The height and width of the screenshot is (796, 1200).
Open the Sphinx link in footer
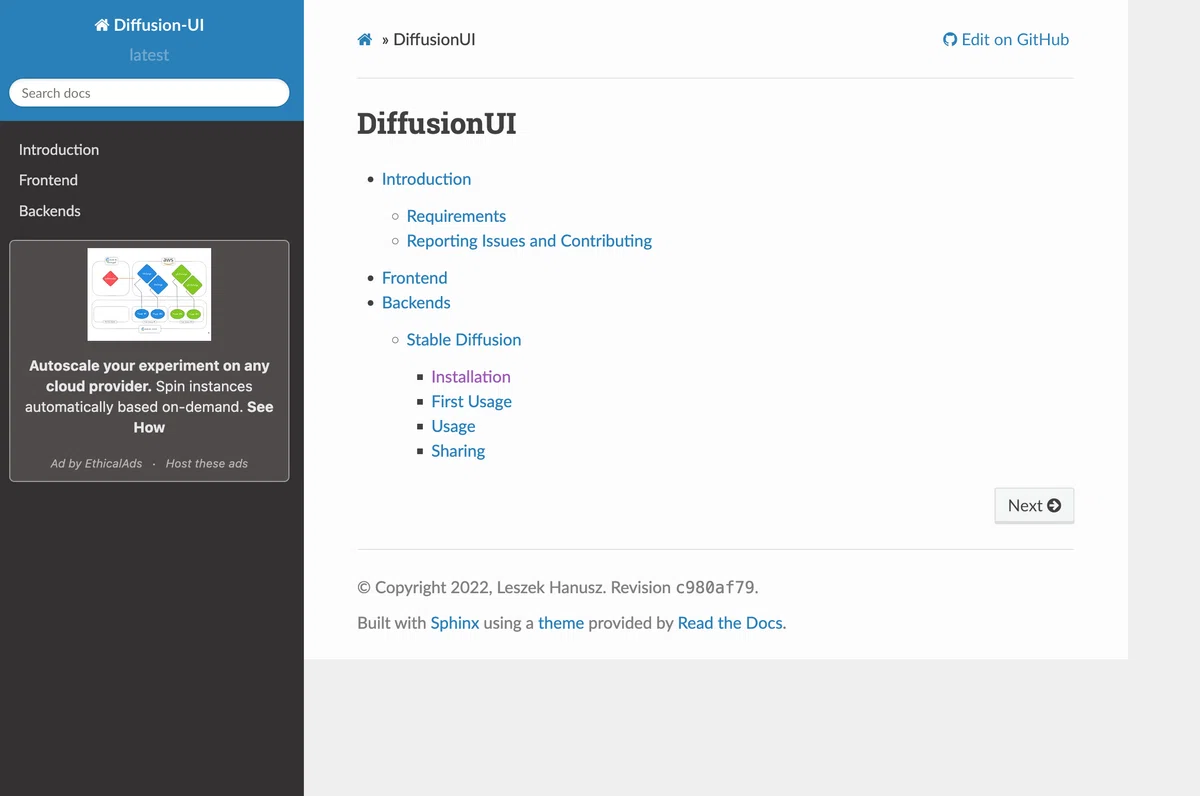pyautogui.click(x=455, y=623)
